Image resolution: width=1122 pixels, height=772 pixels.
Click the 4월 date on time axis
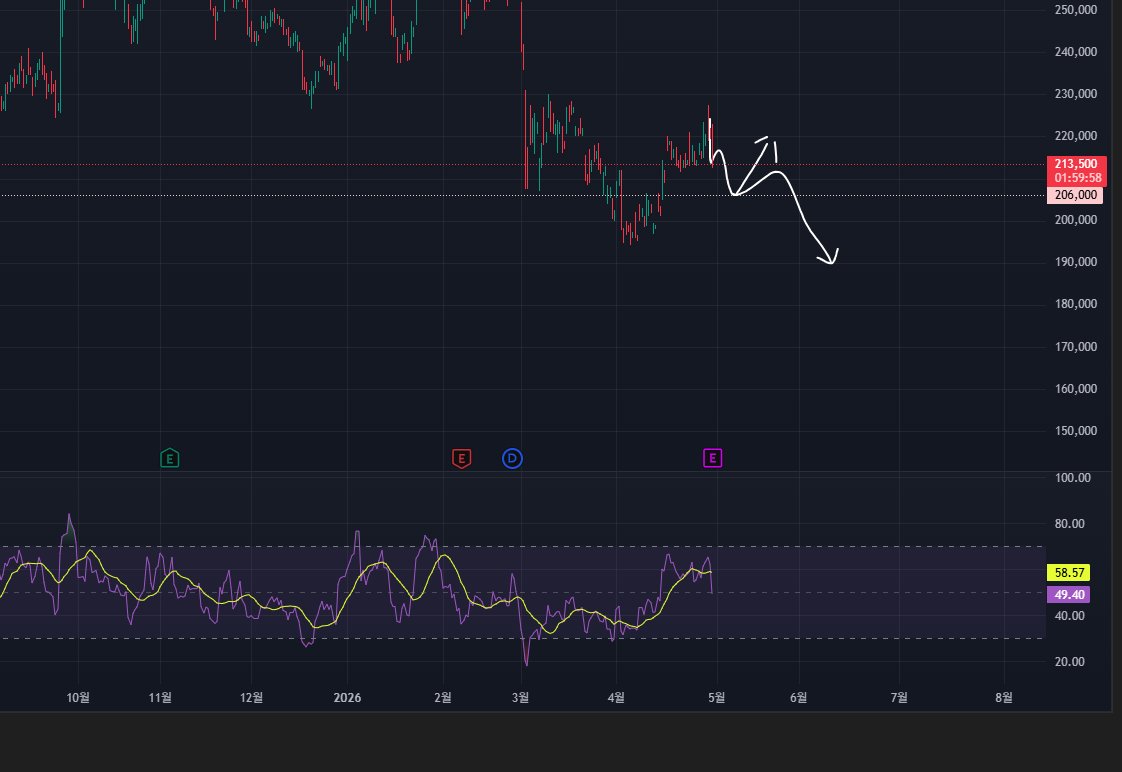coord(615,698)
